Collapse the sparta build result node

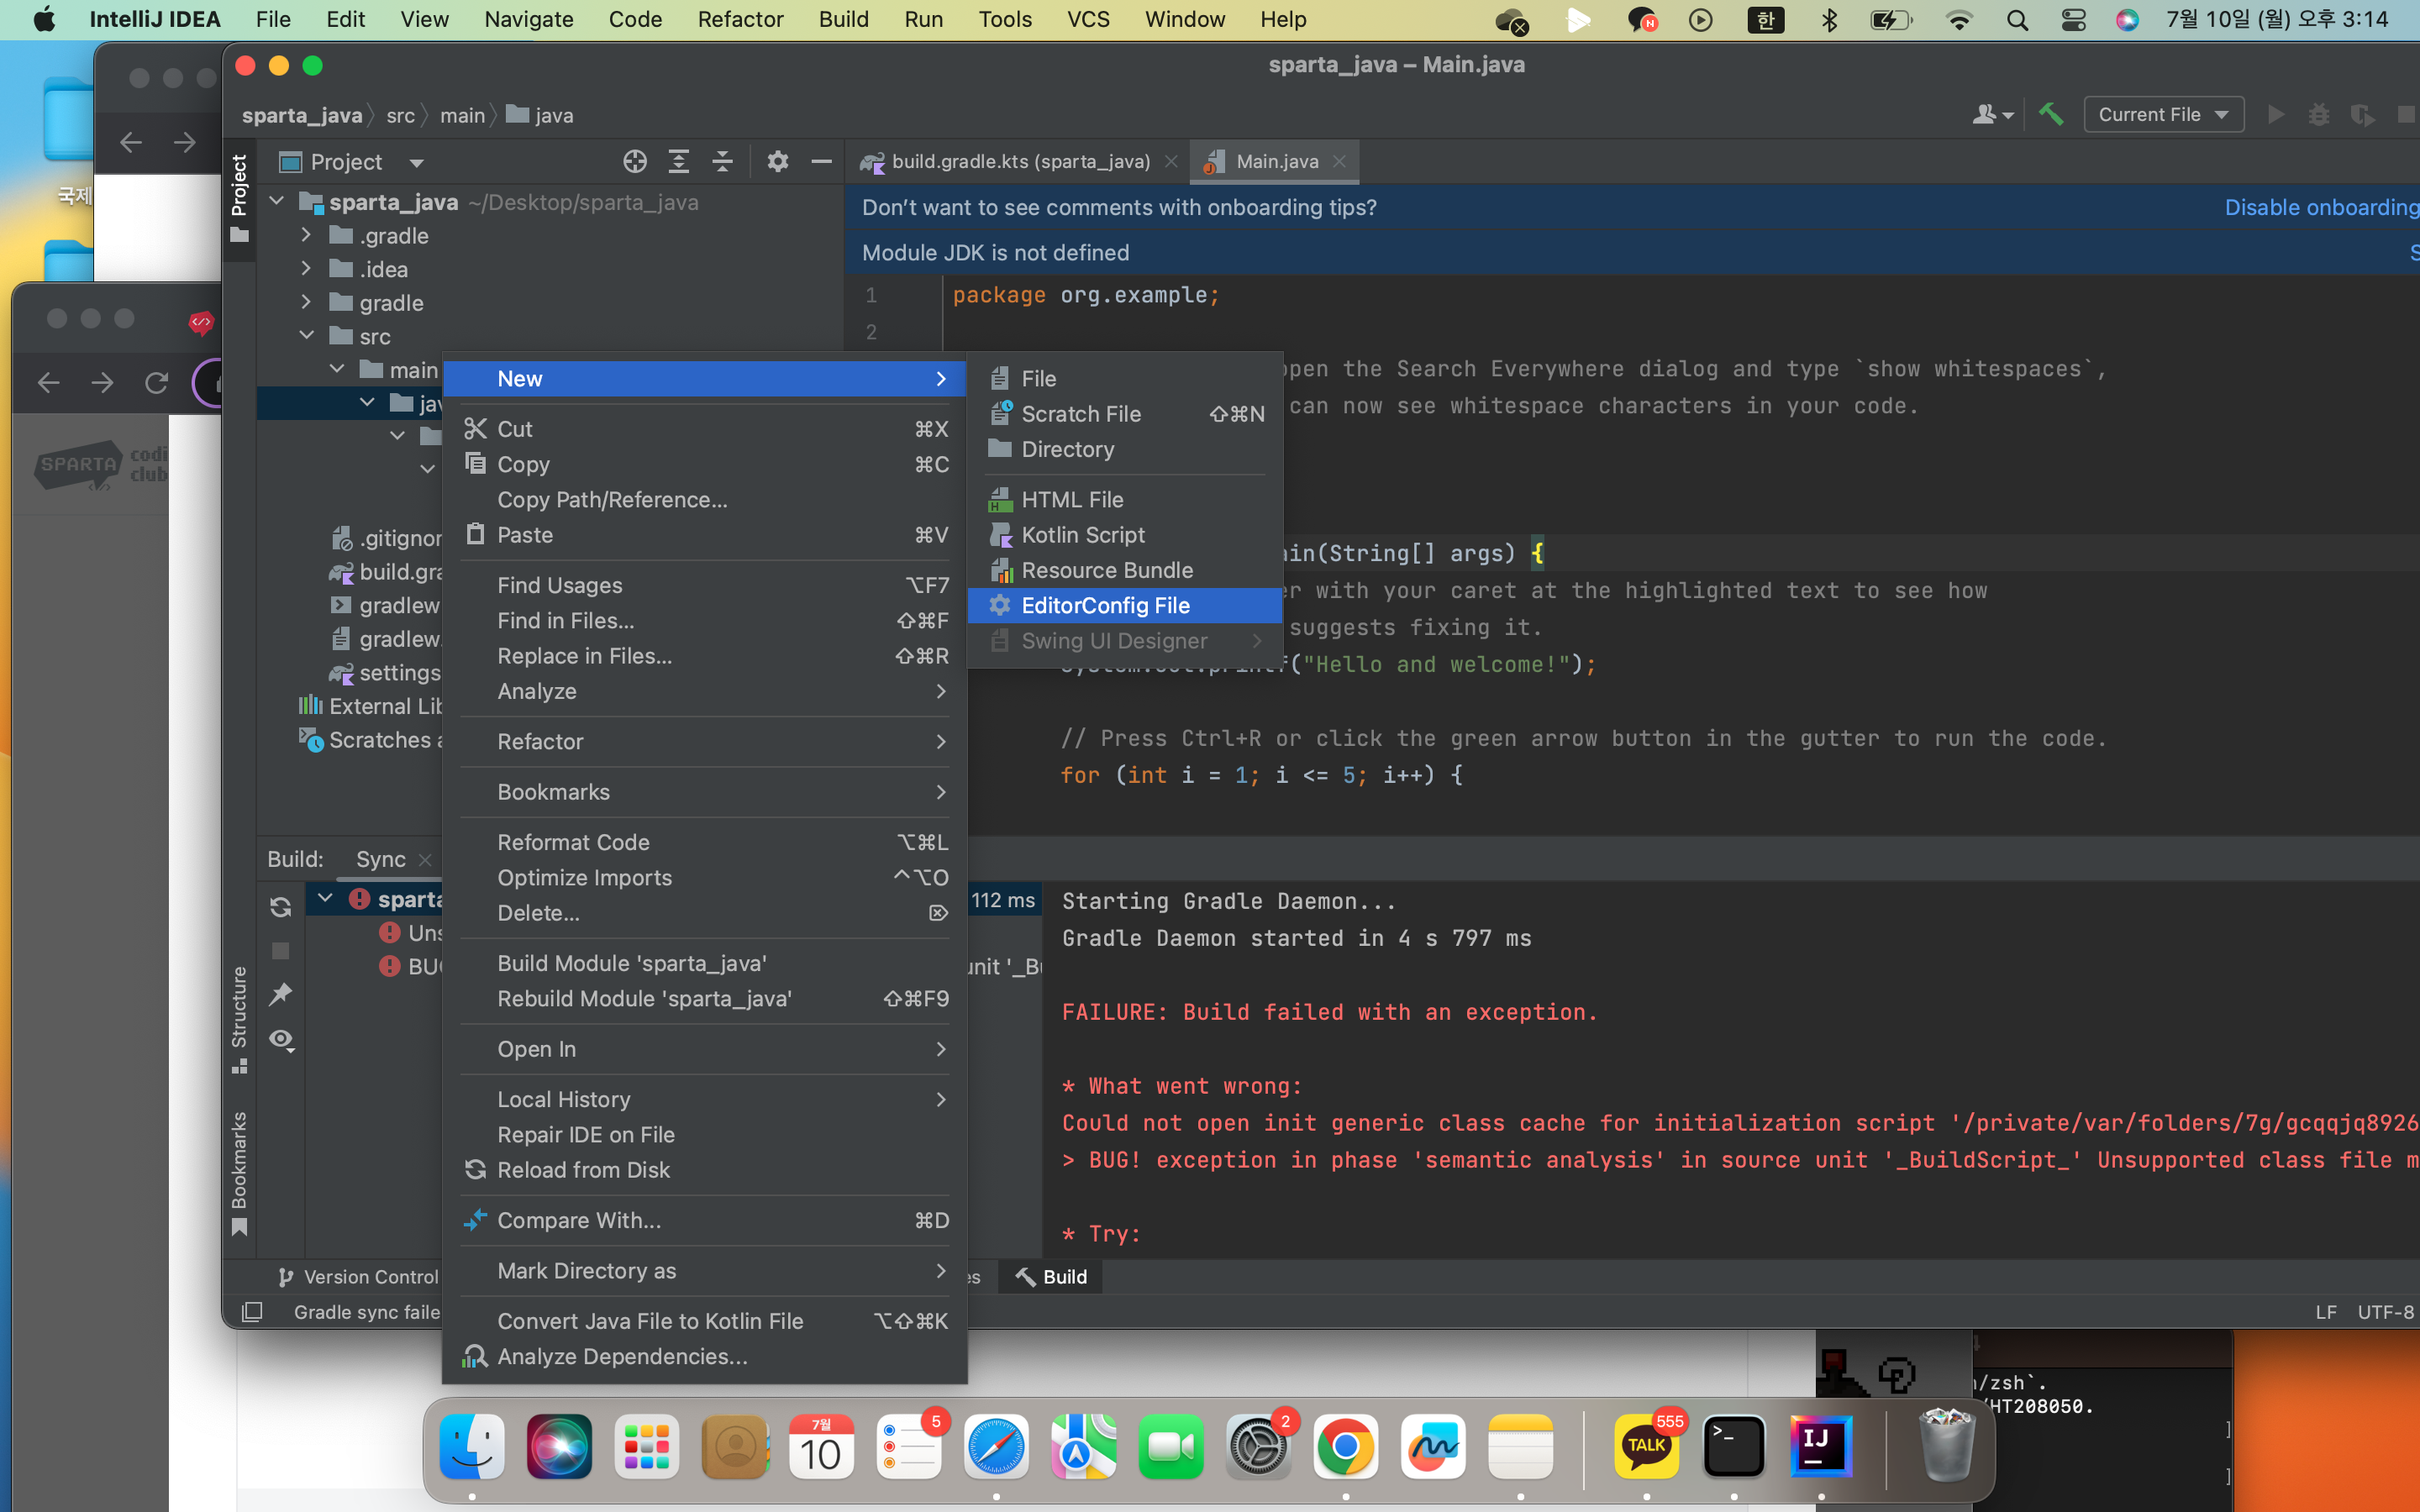tap(325, 899)
